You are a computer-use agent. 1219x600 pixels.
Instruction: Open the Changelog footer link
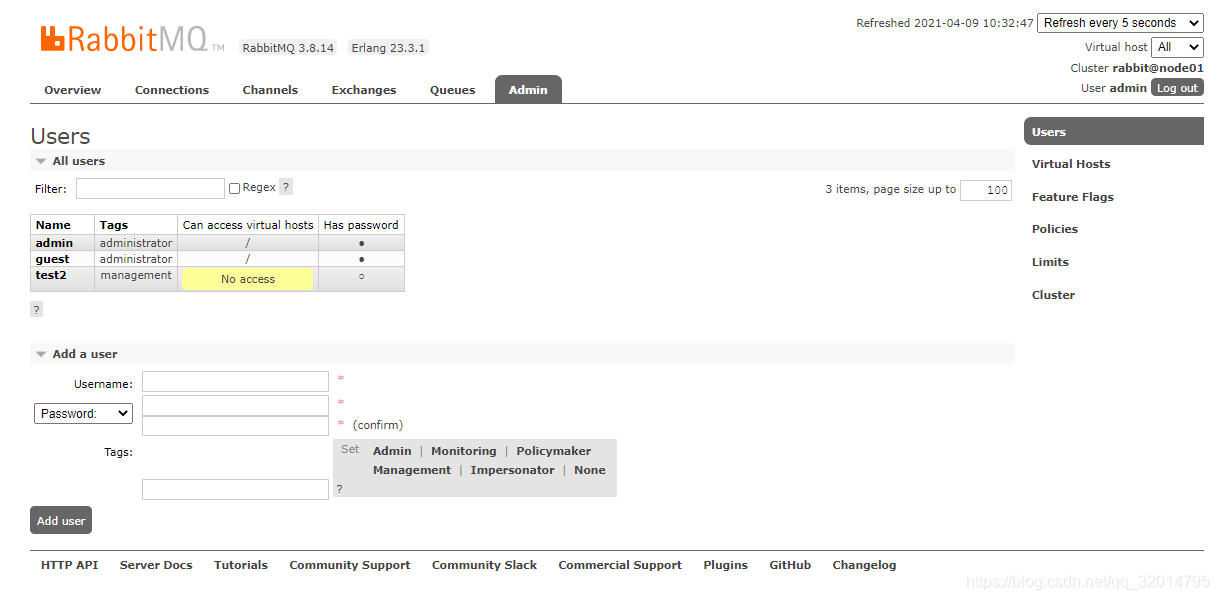(x=864, y=565)
